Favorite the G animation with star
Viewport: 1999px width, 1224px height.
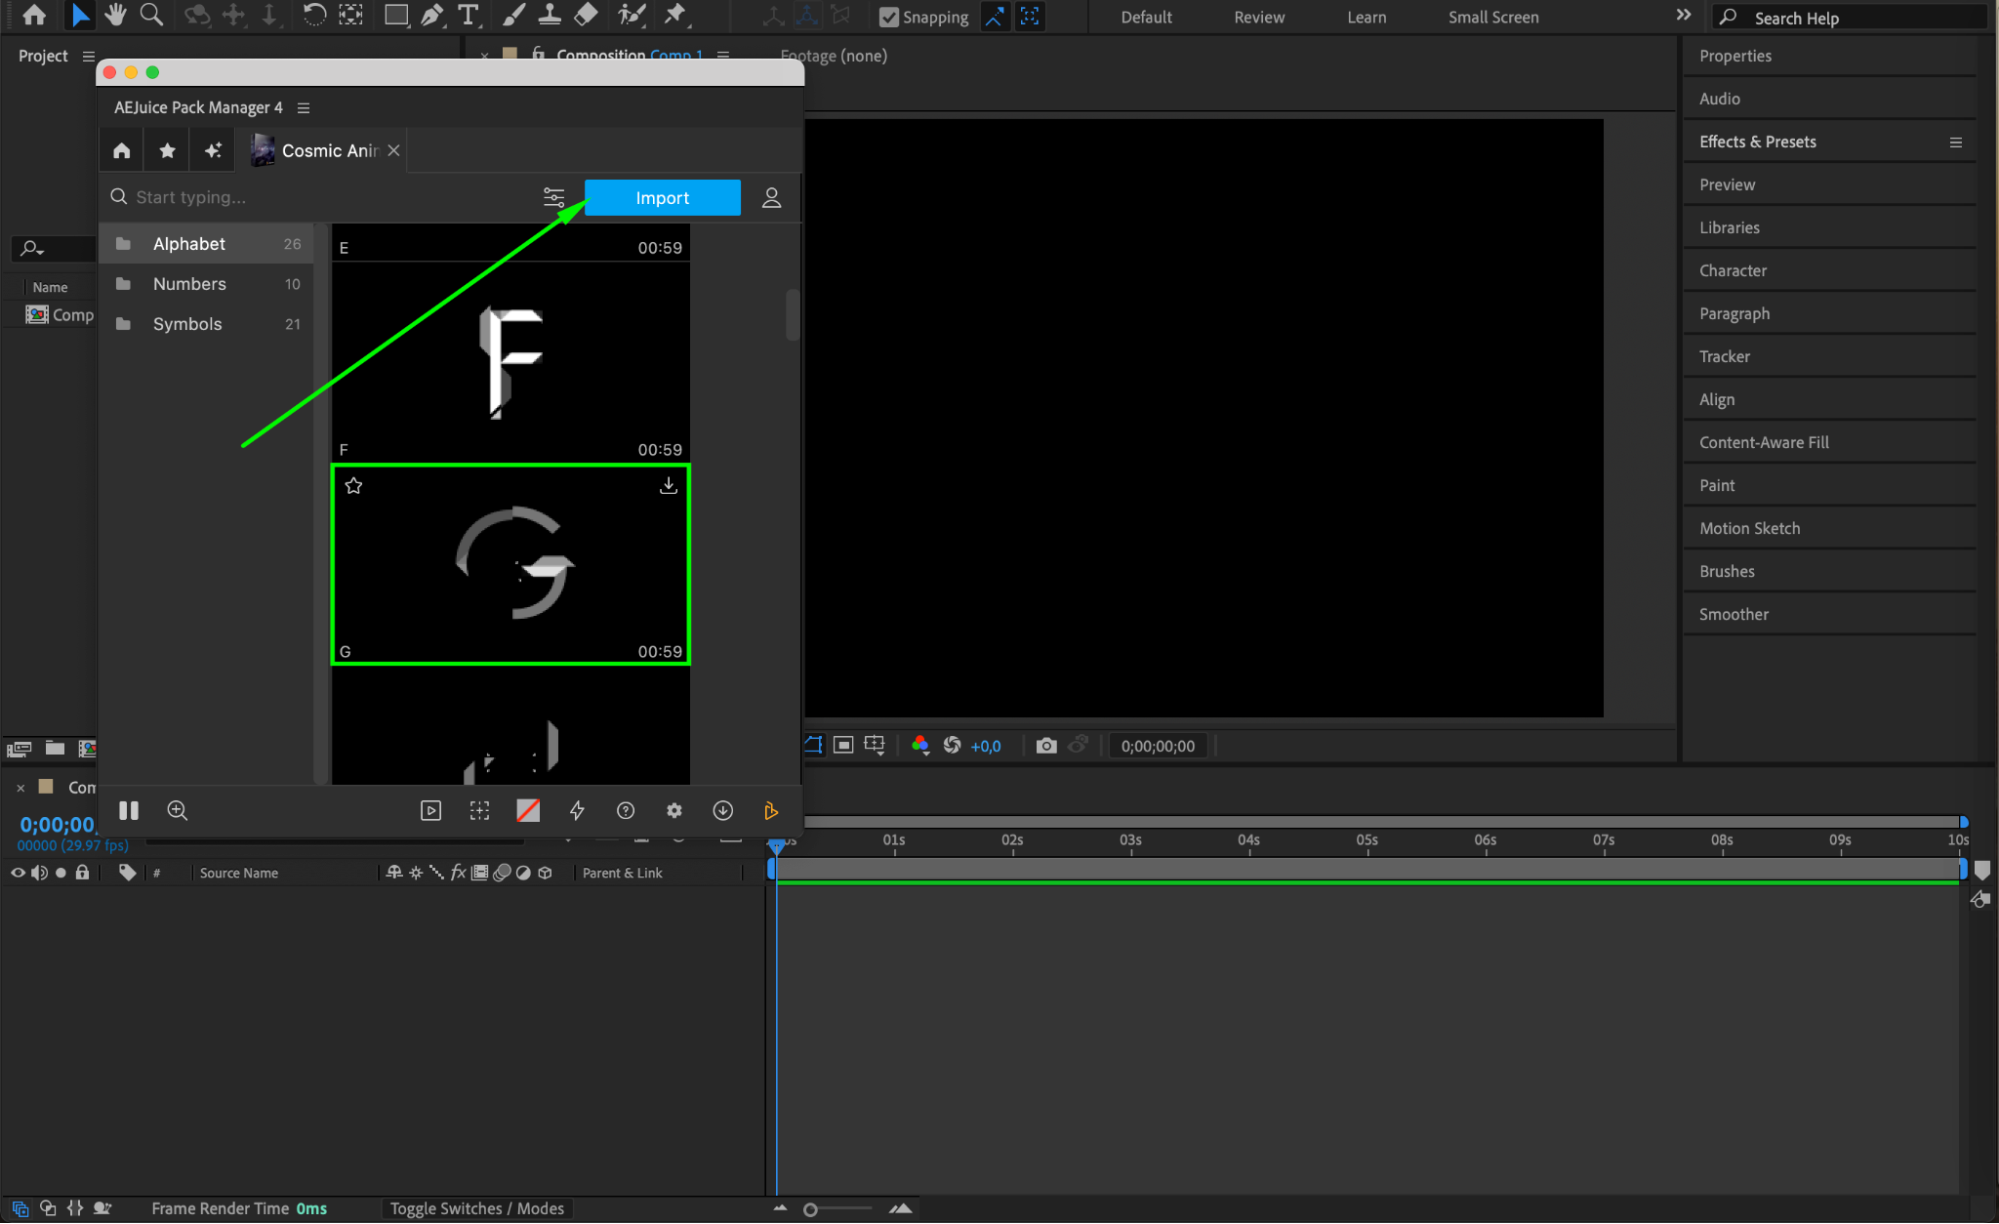click(x=353, y=486)
